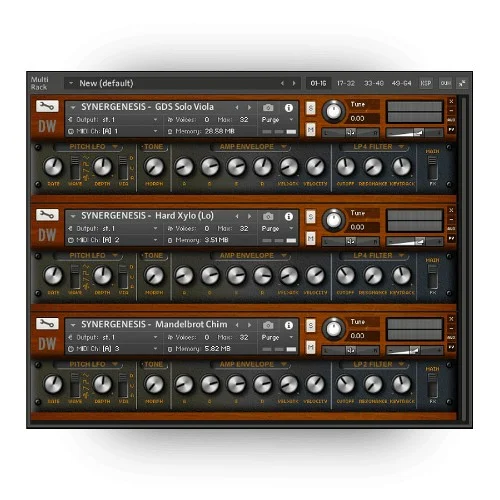This screenshot has width=500, height=500.
Task: Click the Rate knob on Mandelbrot Chim
Action: tap(53, 384)
